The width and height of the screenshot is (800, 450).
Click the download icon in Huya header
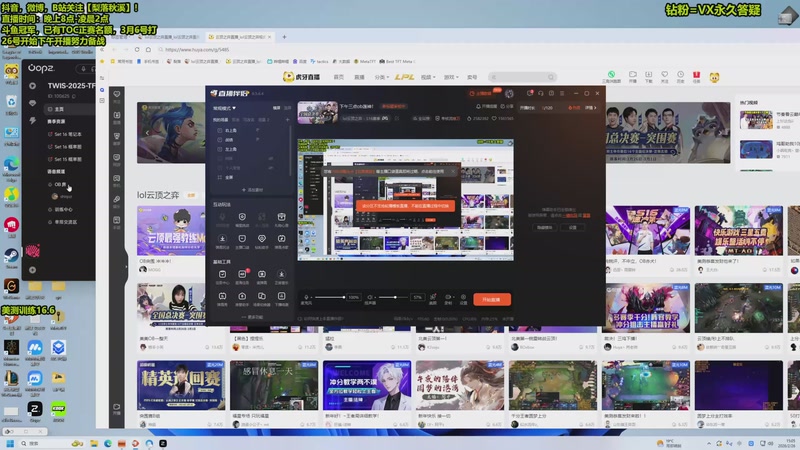point(648,74)
